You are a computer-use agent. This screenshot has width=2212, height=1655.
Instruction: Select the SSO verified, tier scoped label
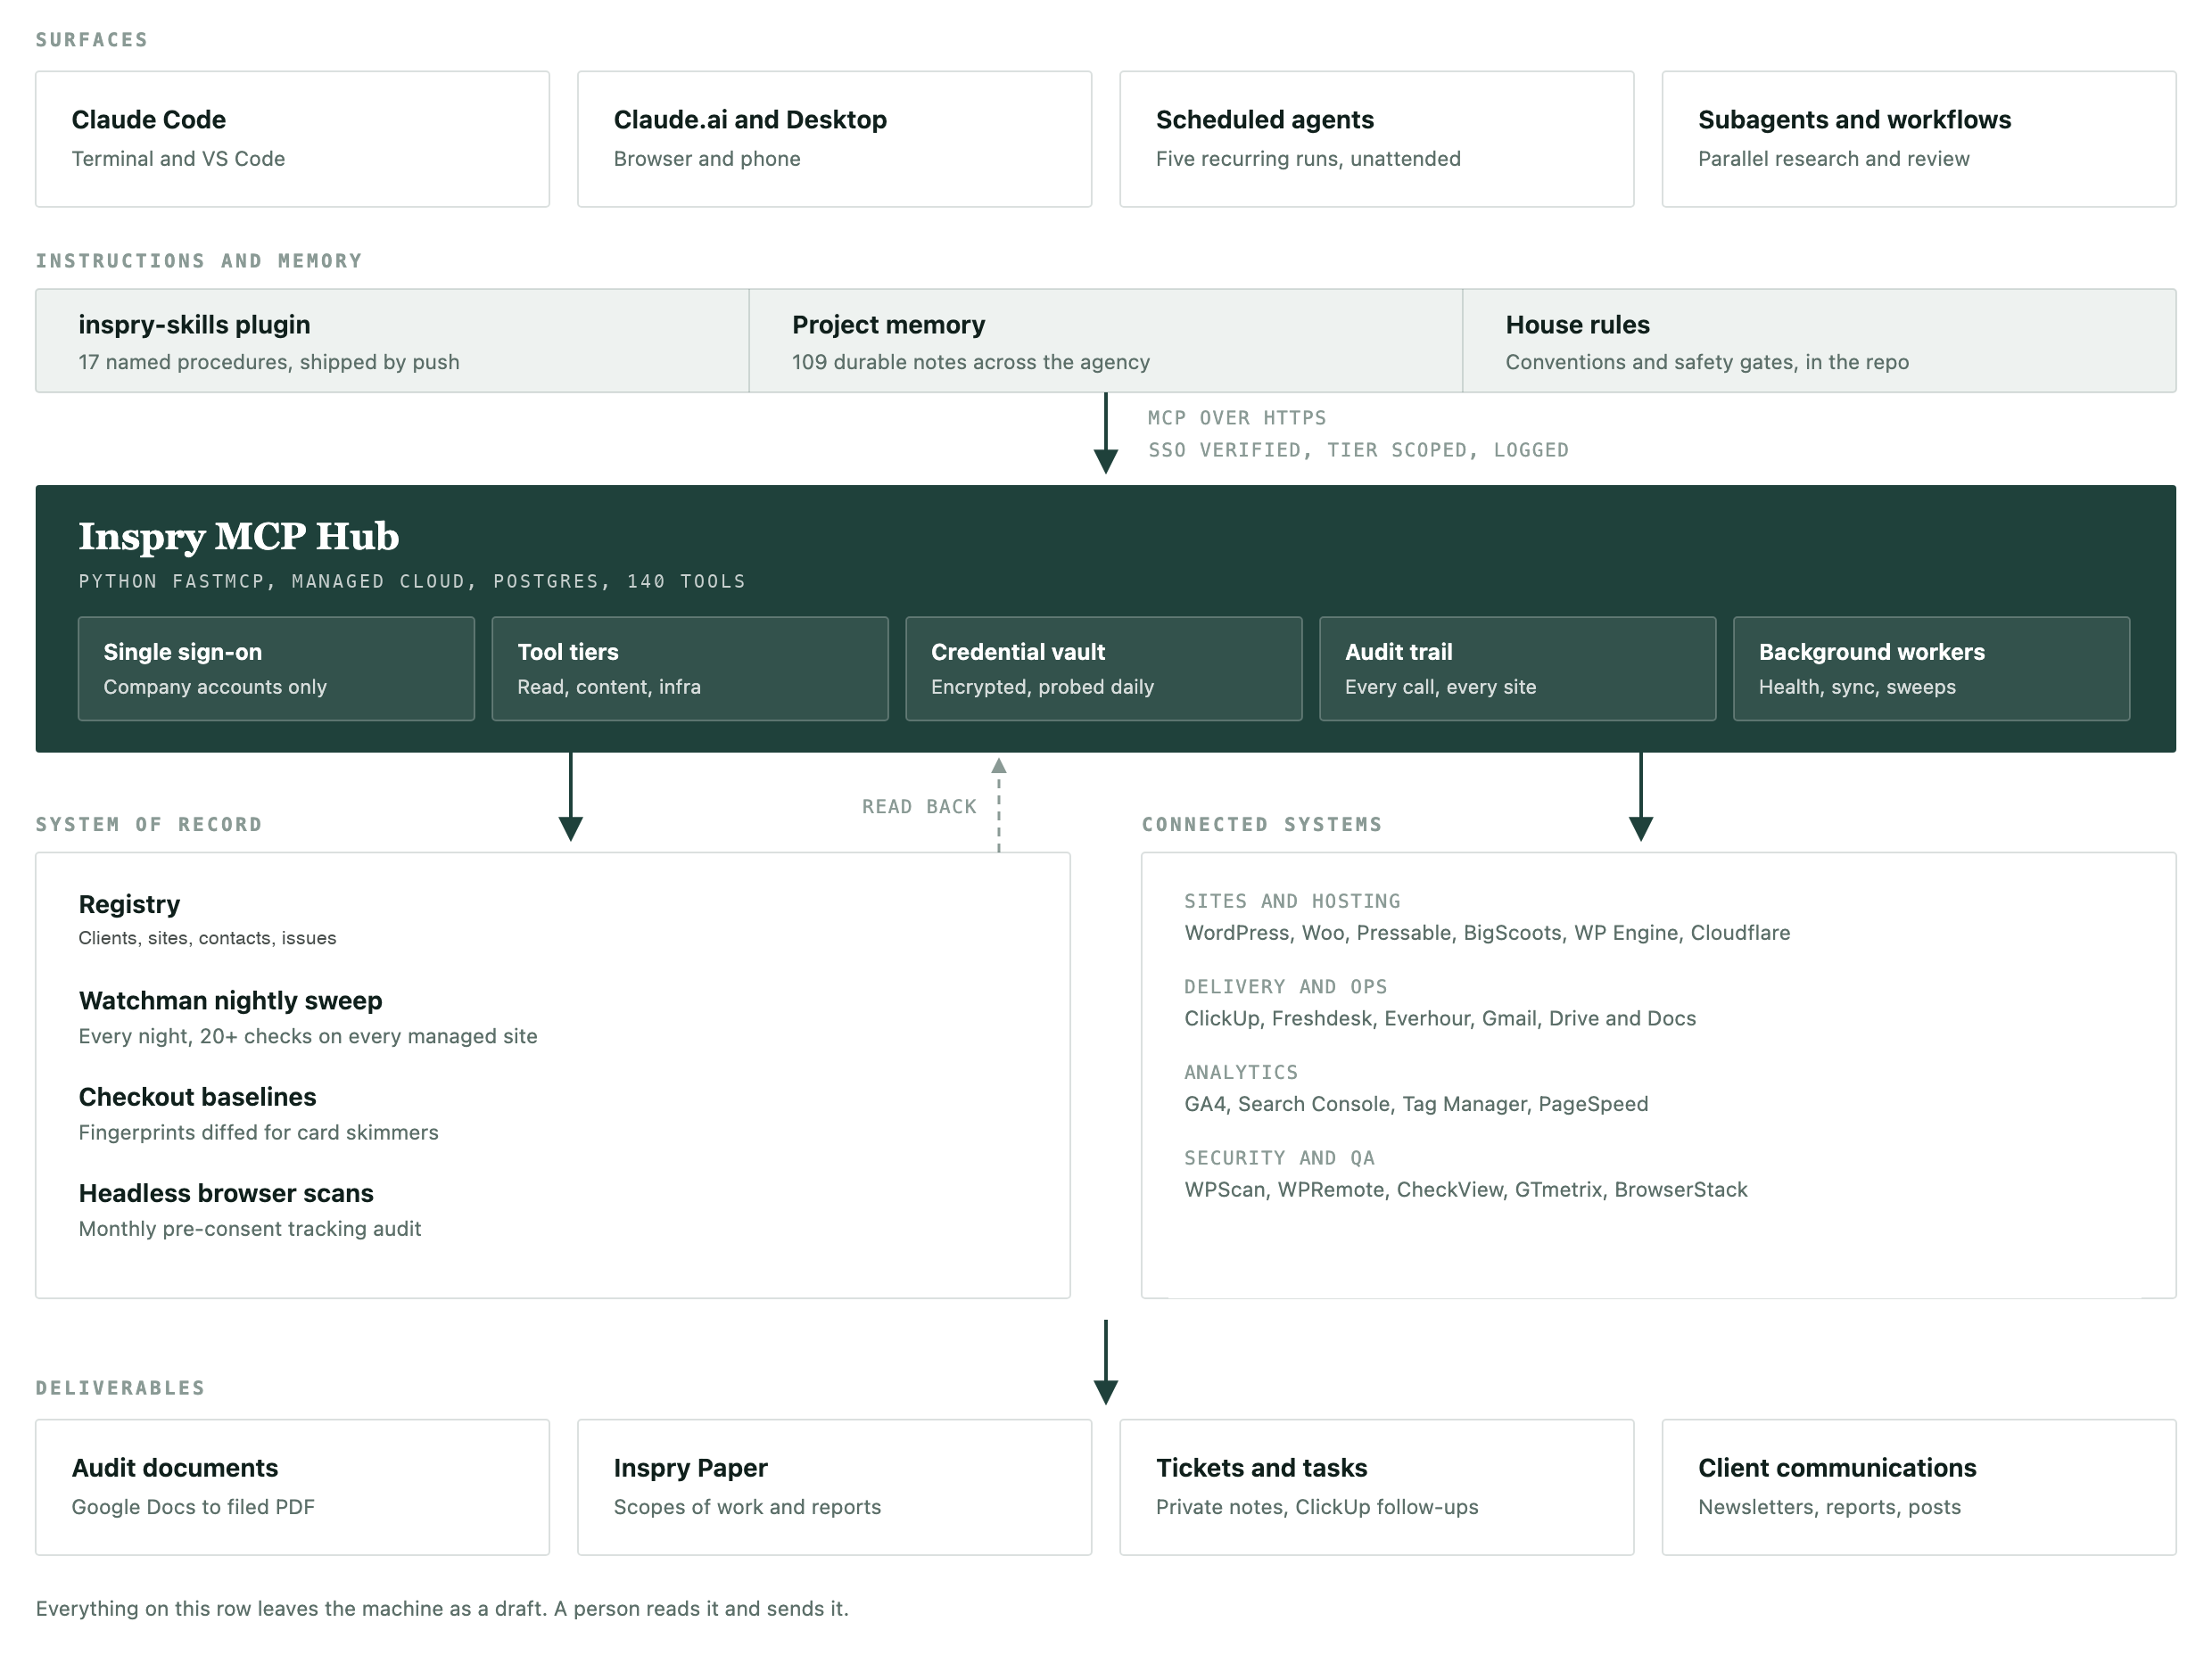(x=1358, y=450)
